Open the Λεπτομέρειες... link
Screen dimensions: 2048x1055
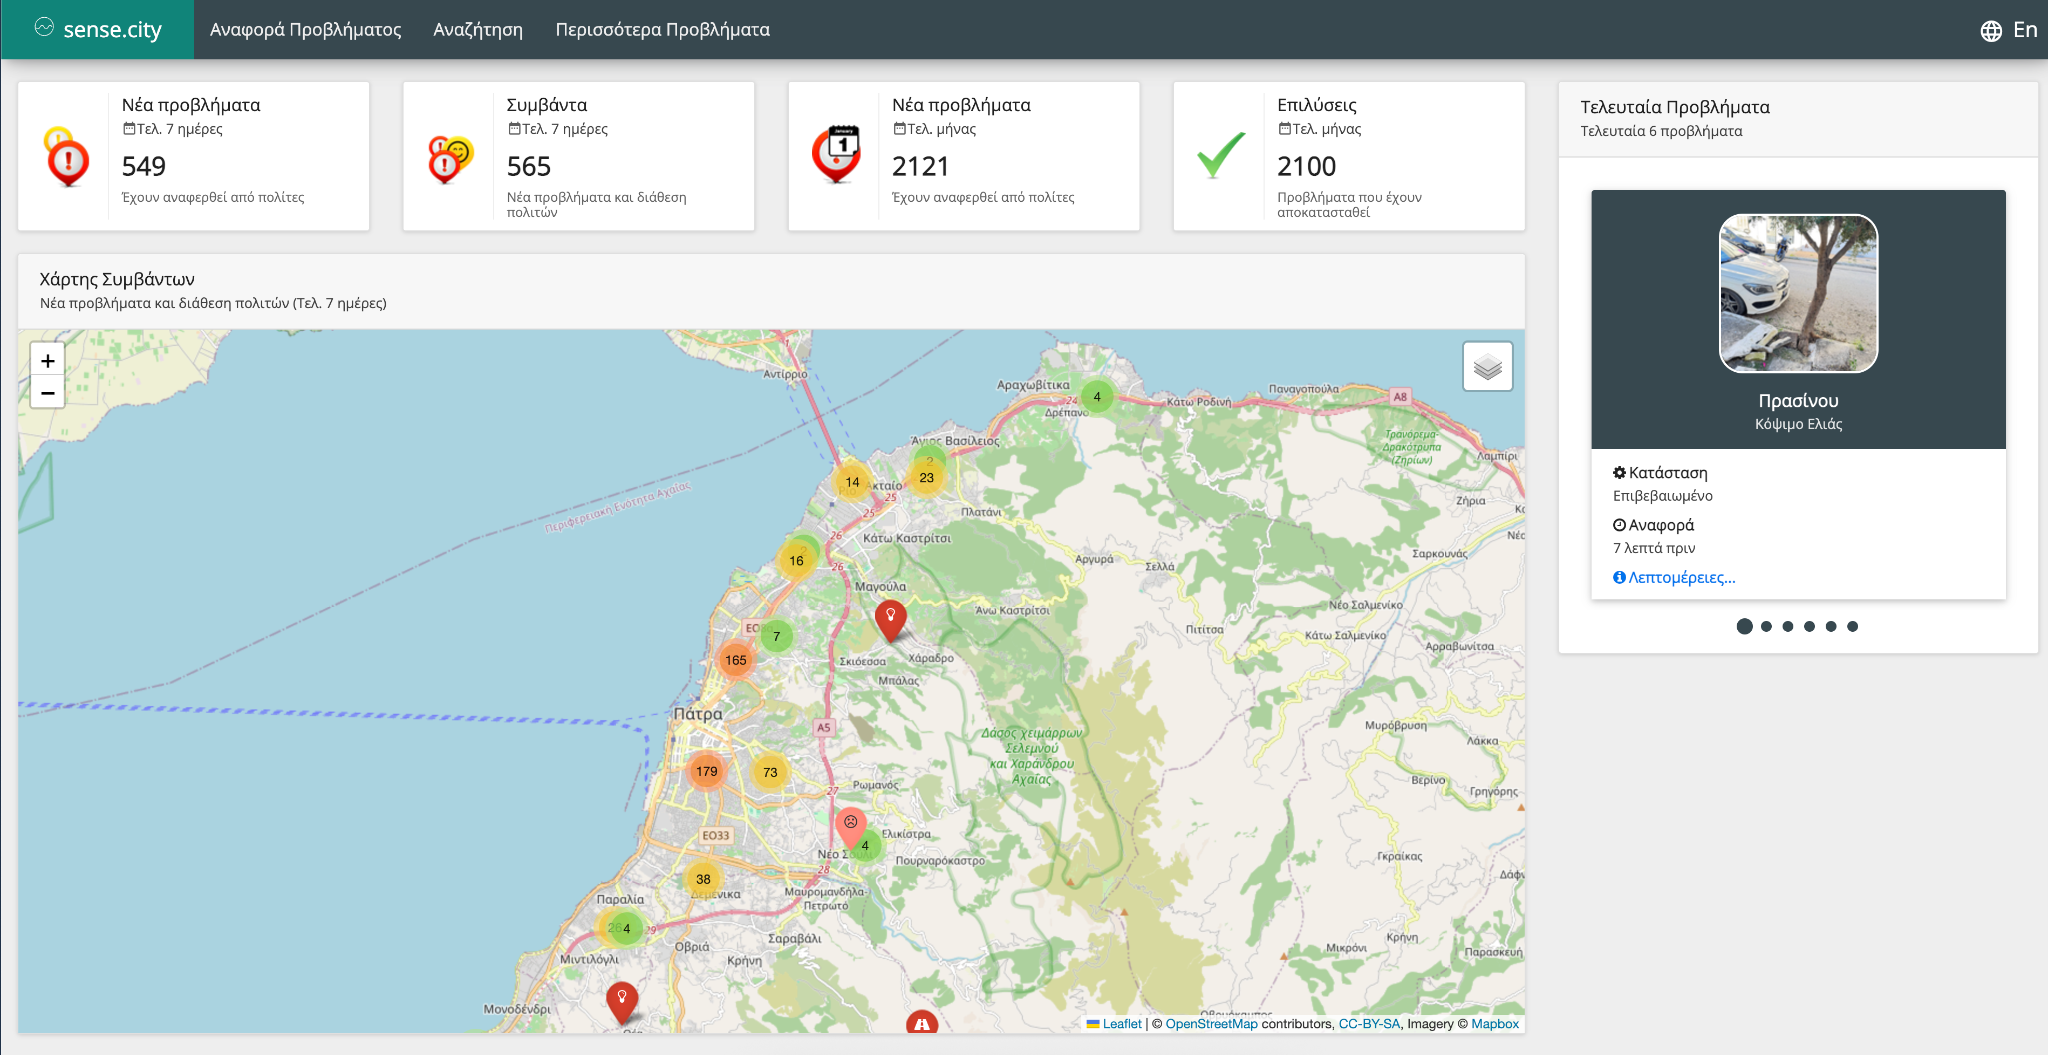1674,578
